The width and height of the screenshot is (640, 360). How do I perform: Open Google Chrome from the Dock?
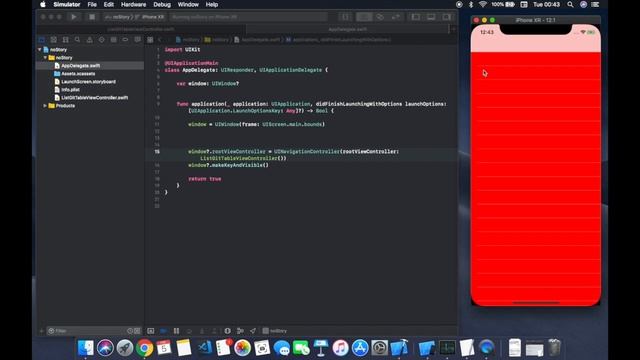pyautogui.click(x=144, y=348)
